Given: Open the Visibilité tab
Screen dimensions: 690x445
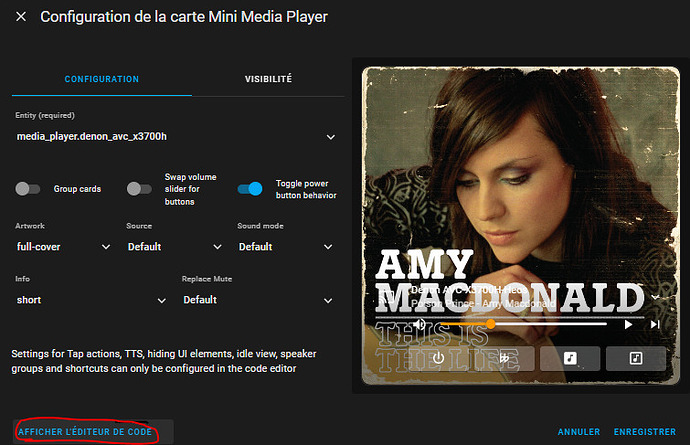Looking at the screenshot, I should [268, 79].
